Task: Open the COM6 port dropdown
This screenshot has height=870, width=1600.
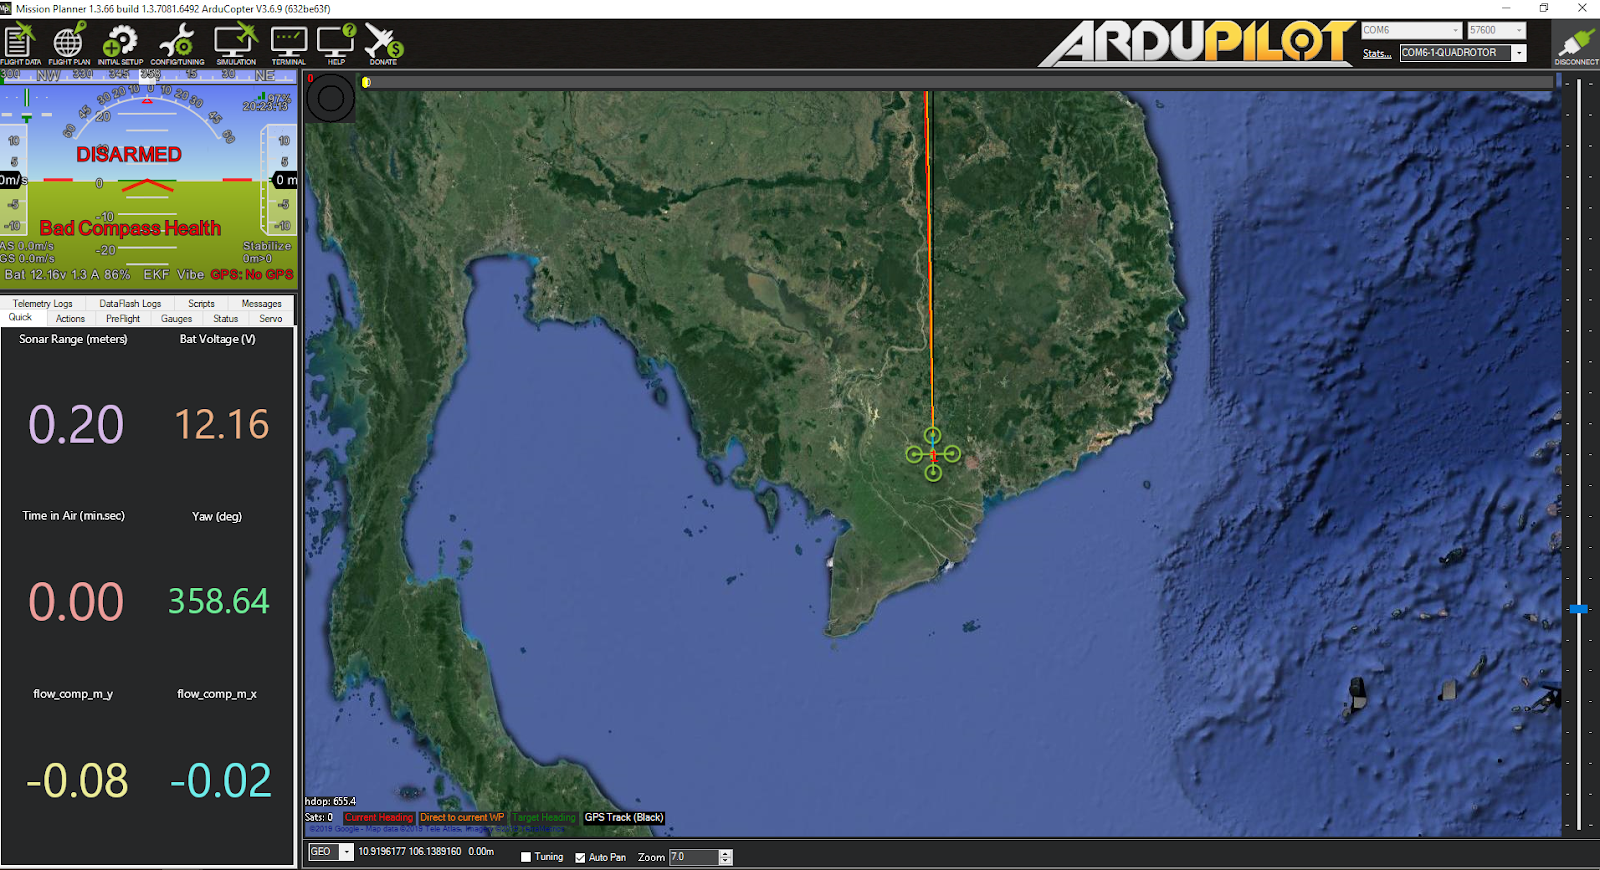Action: click(1412, 30)
